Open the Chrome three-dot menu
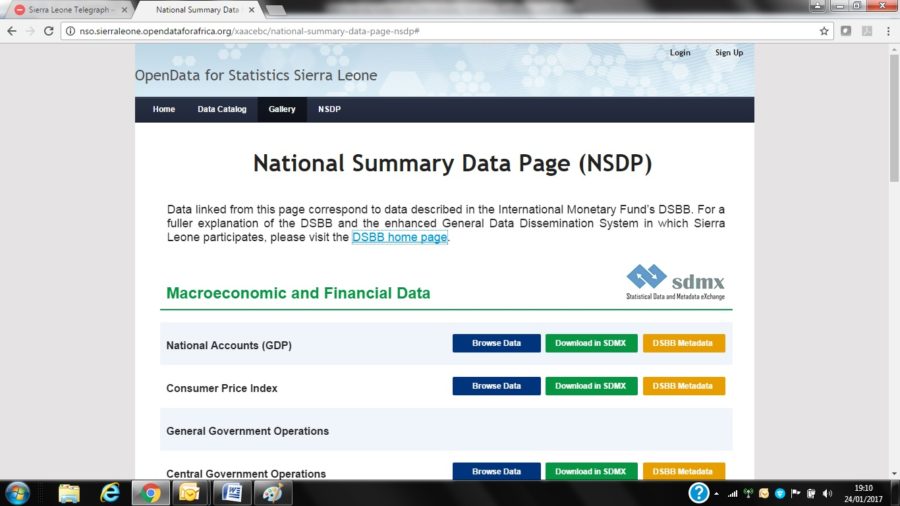The height and width of the screenshot is (506, 900). [887, 31]
